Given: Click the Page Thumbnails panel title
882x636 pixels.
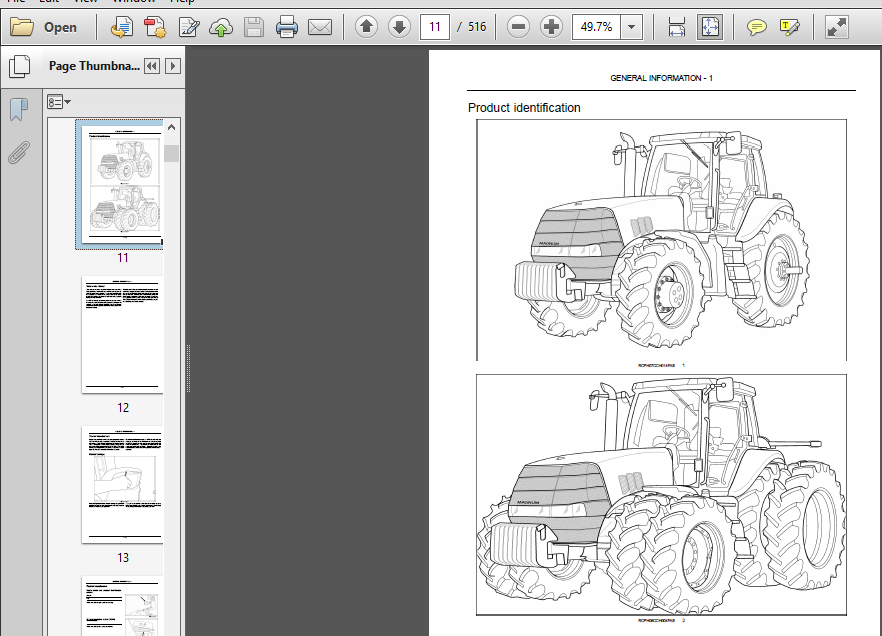Looking at the screenshot, I should (94, 66).
